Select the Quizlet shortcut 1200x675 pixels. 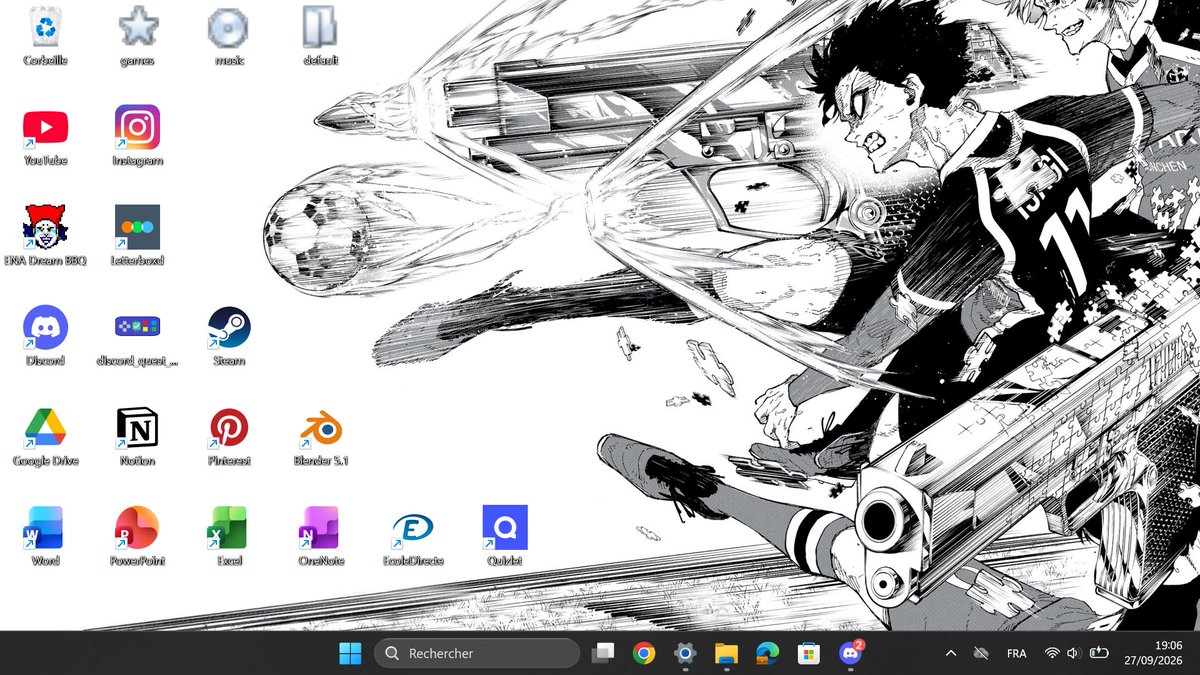505,536
